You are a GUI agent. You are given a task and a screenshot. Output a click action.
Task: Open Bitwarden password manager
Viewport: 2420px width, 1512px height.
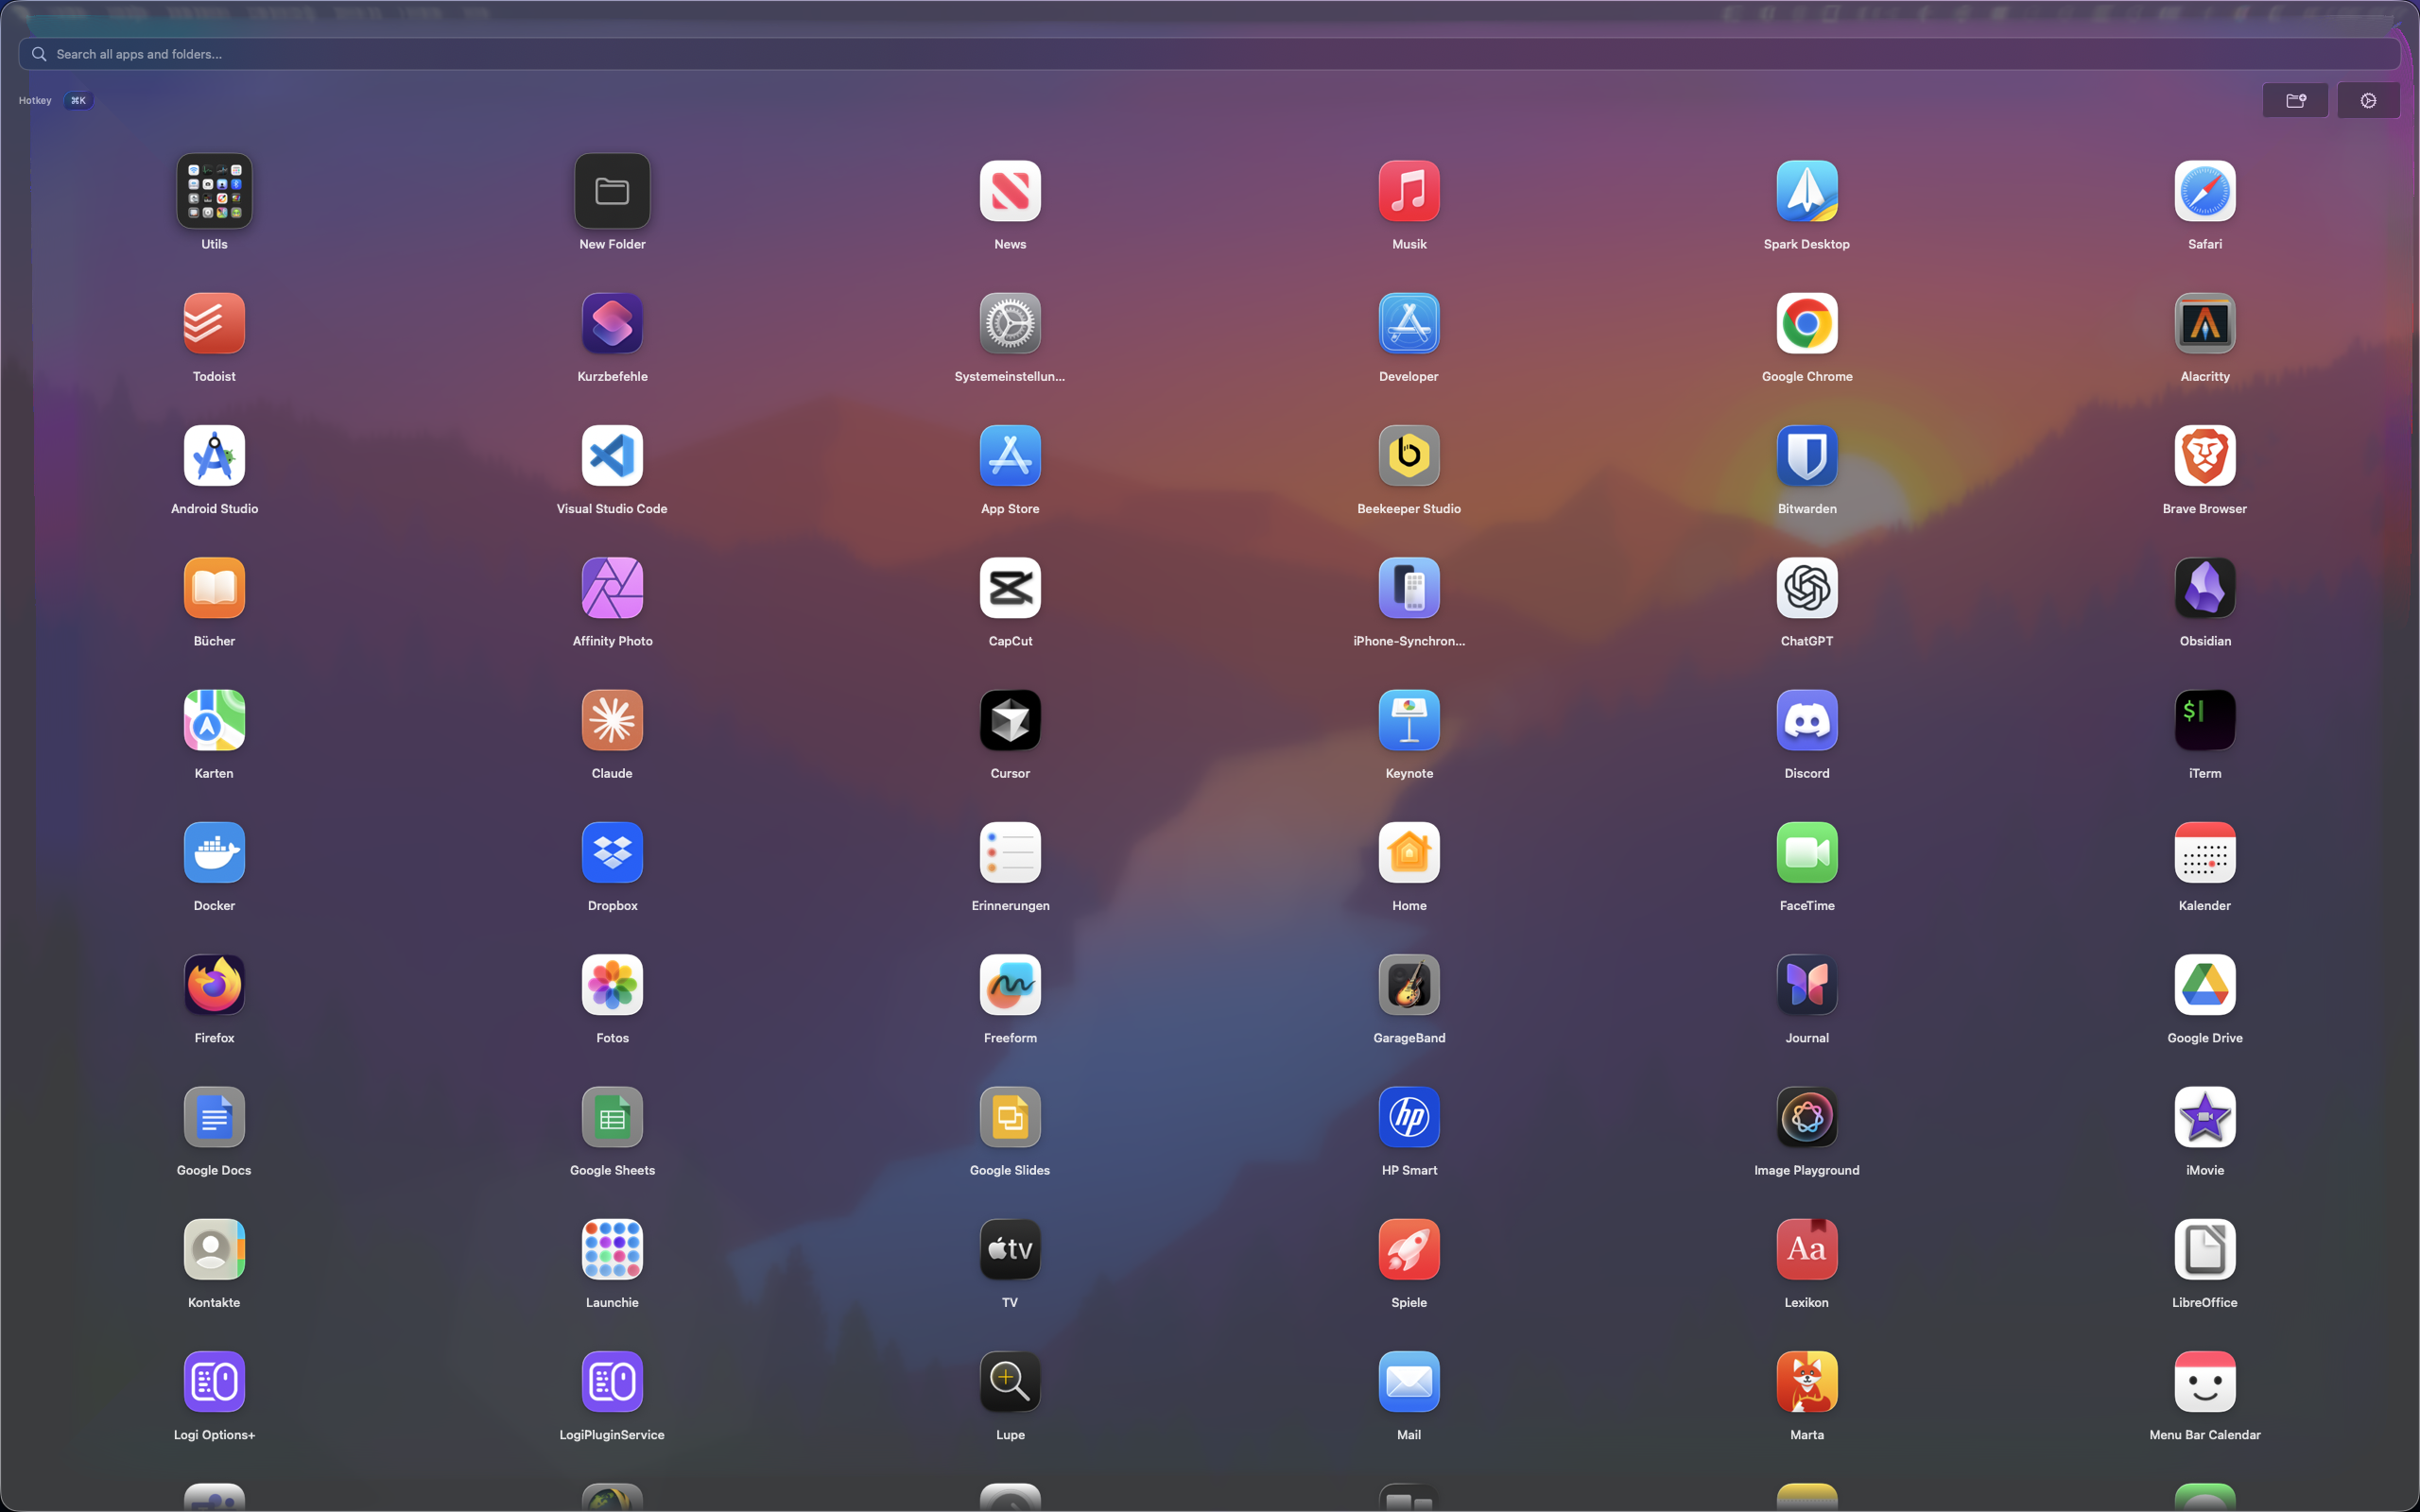[1806, 456]
